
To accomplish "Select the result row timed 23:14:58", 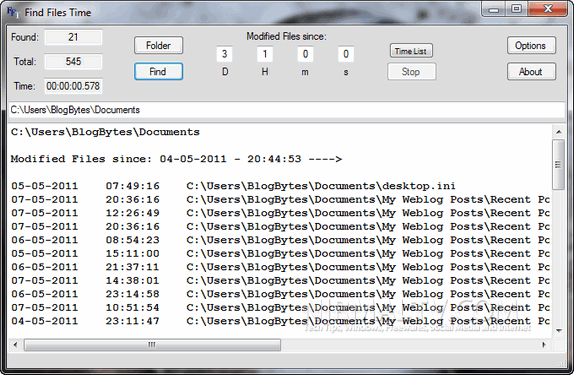I will pos(280,294).
